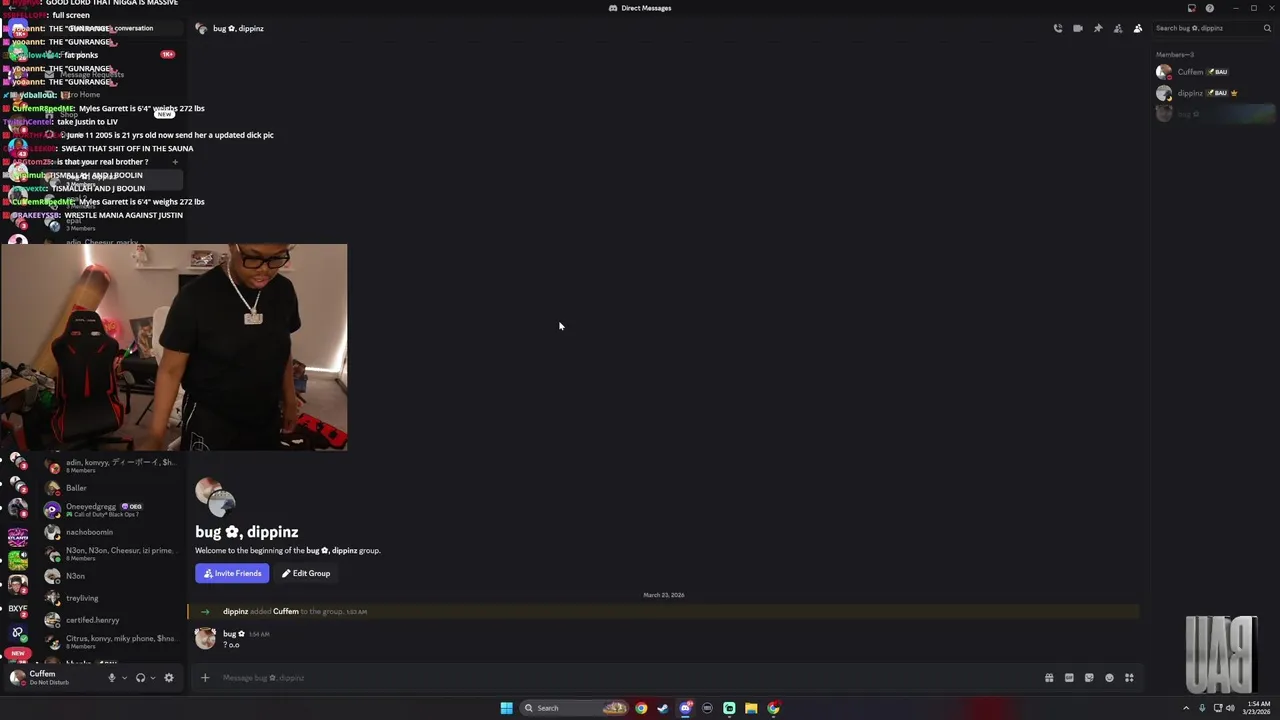Open the plus attachment button in message bar
Image resolution: width=1280 pixels, height=720 pixels.
205,678
